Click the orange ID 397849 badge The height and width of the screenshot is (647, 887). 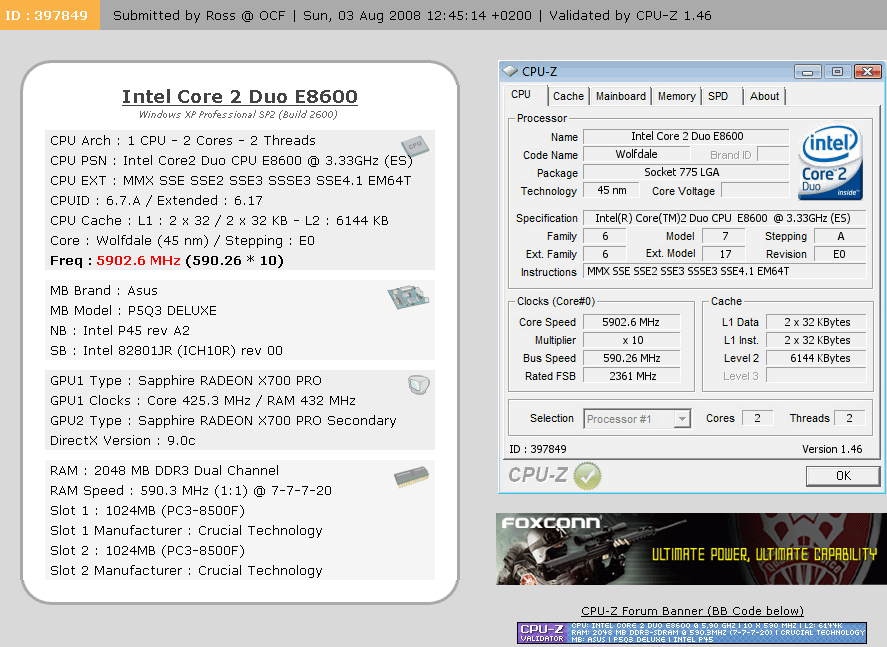tap(50, 15)
